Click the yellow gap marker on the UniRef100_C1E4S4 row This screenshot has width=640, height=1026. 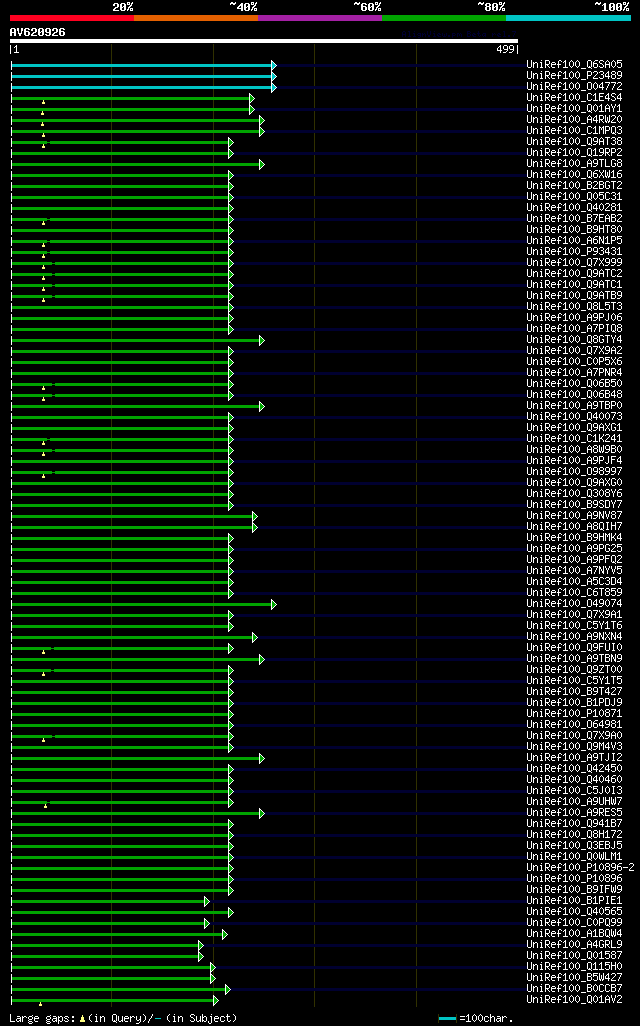tap(43, 102)
